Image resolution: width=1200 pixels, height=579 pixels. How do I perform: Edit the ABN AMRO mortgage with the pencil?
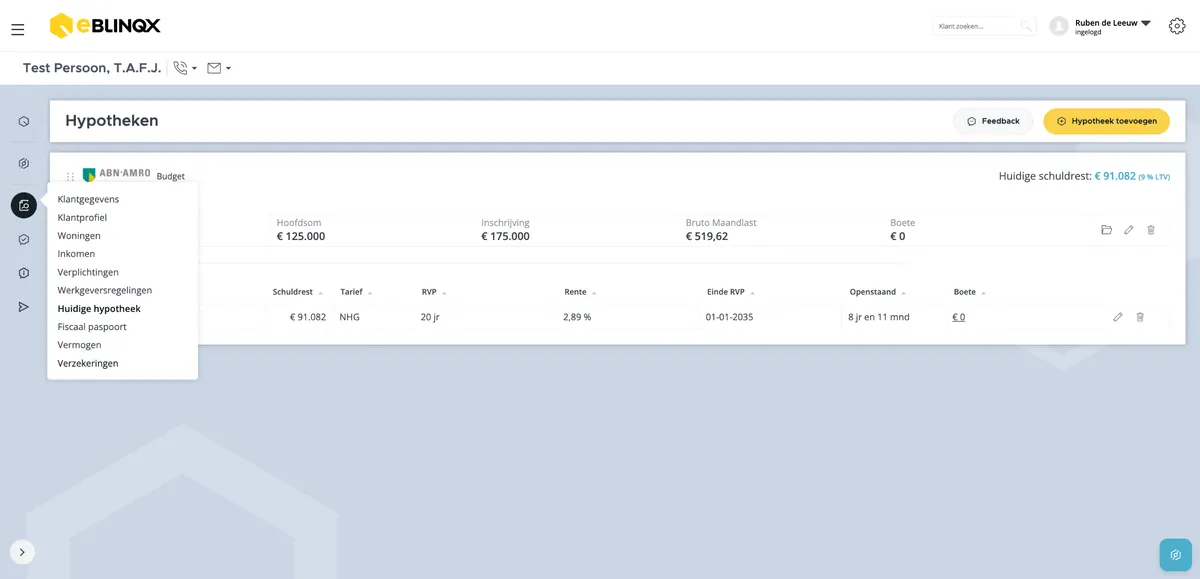point(1129,230)
